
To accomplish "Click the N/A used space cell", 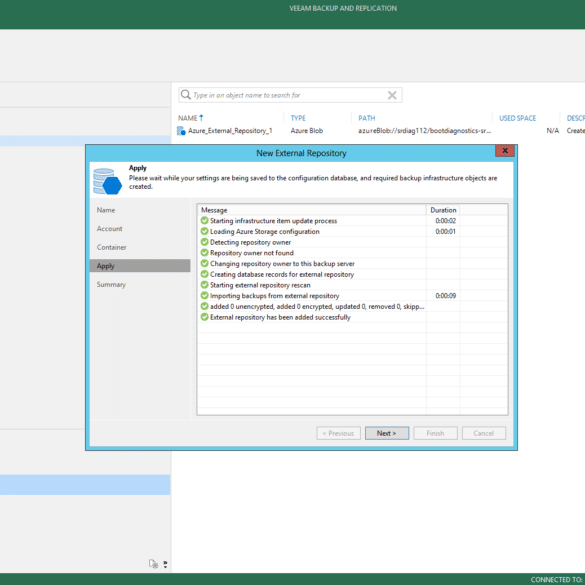I will coord(553,131).
